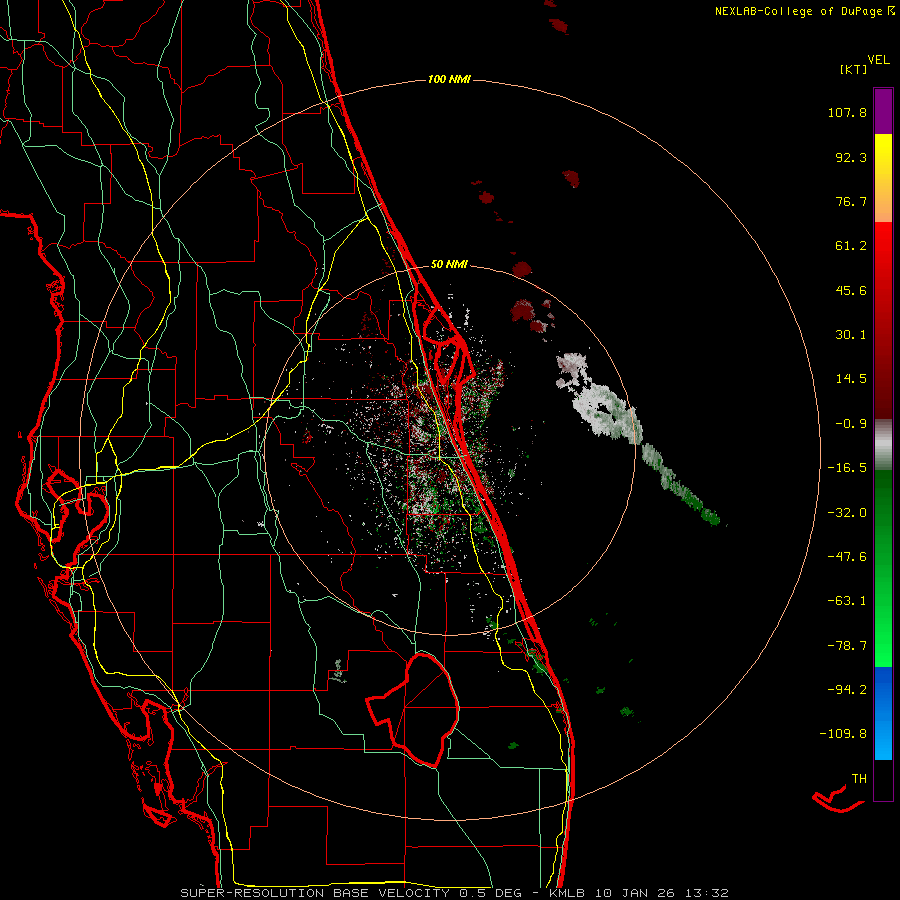Click the -16.5 legend value
This screenshot has height=900, width=900.
(x=847, y=468)
